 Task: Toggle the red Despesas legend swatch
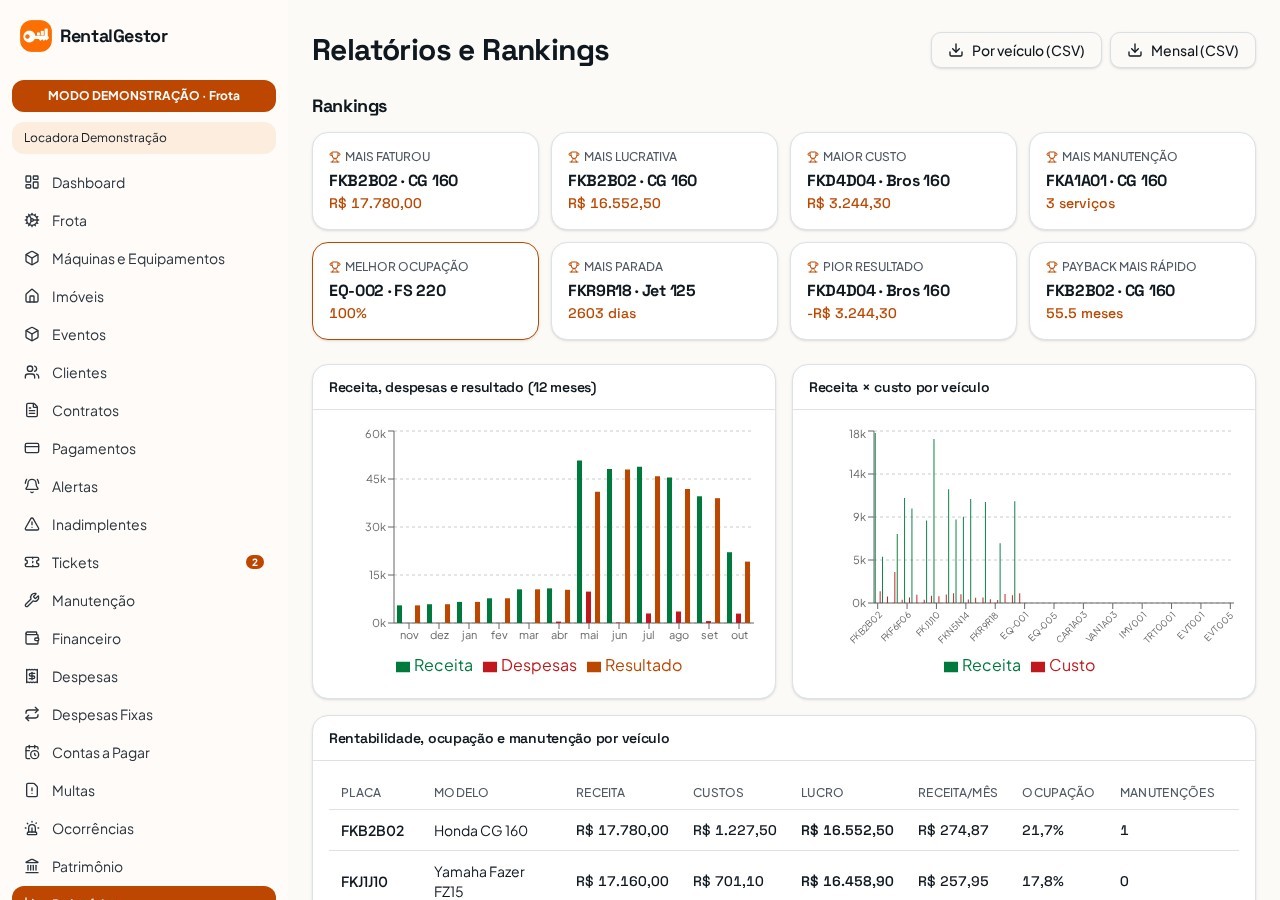490,667
